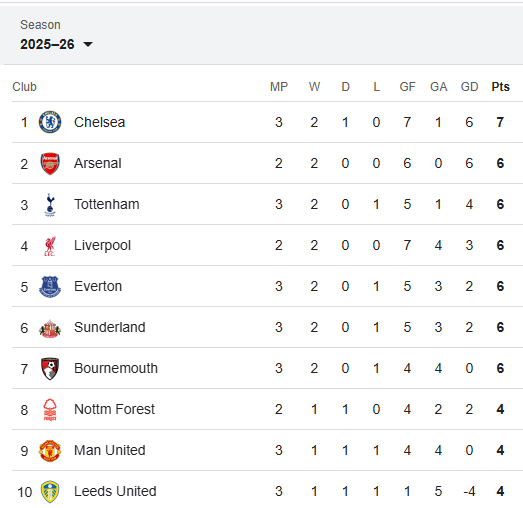Click the Nottm Forest tree crest

click(x=50, y=410)
